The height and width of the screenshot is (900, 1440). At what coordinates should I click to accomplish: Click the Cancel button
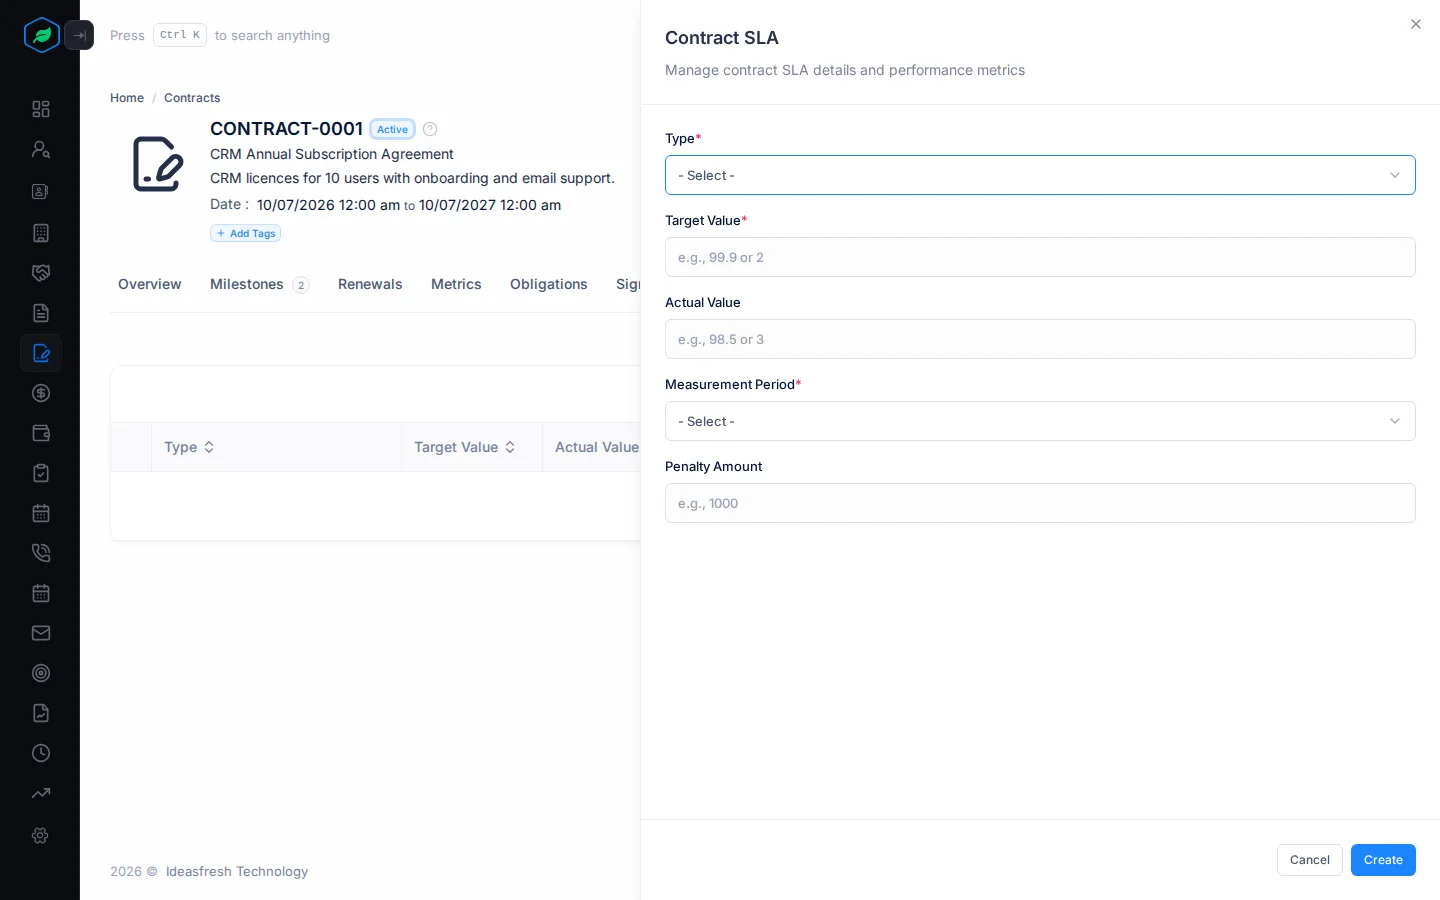(1310, 860)
